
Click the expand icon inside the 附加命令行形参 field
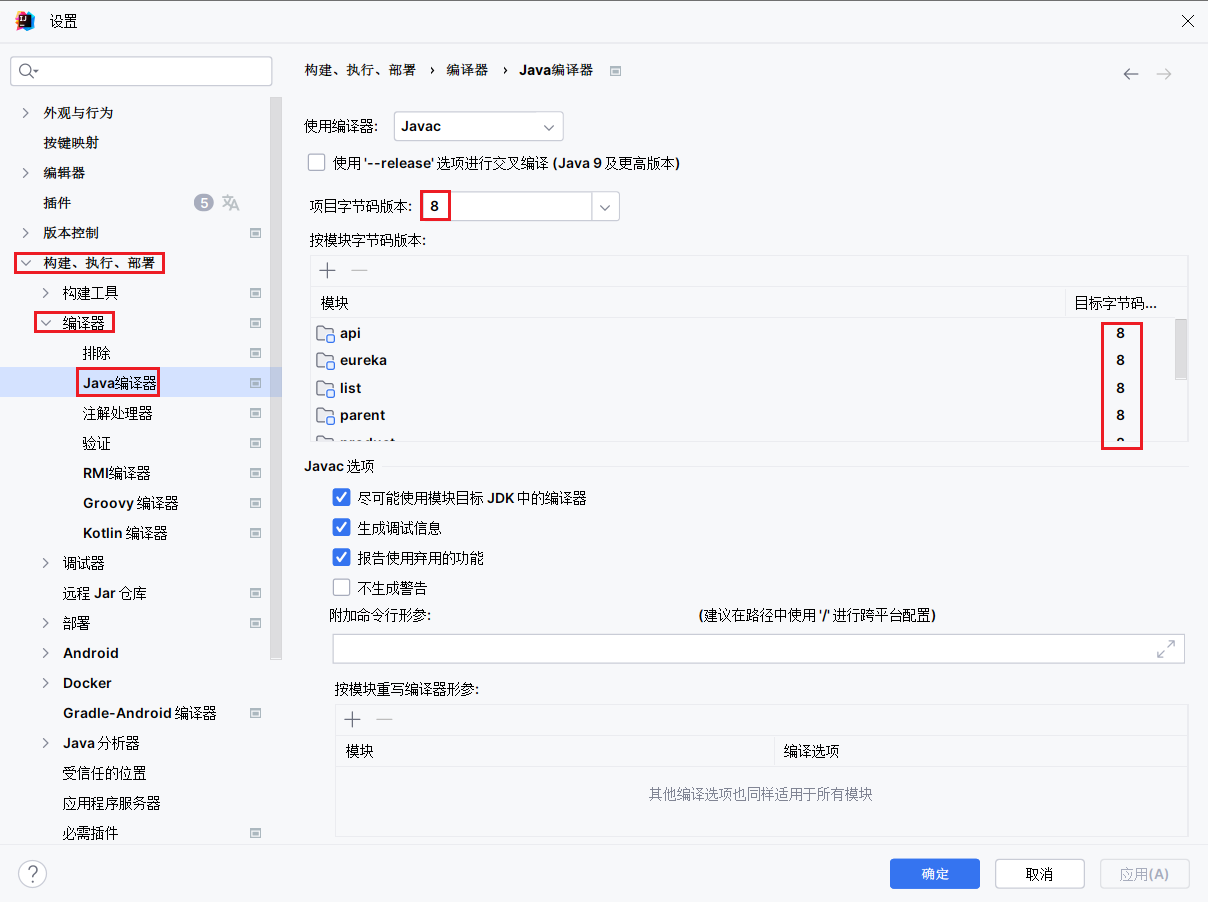click(x=1166, y=648)
